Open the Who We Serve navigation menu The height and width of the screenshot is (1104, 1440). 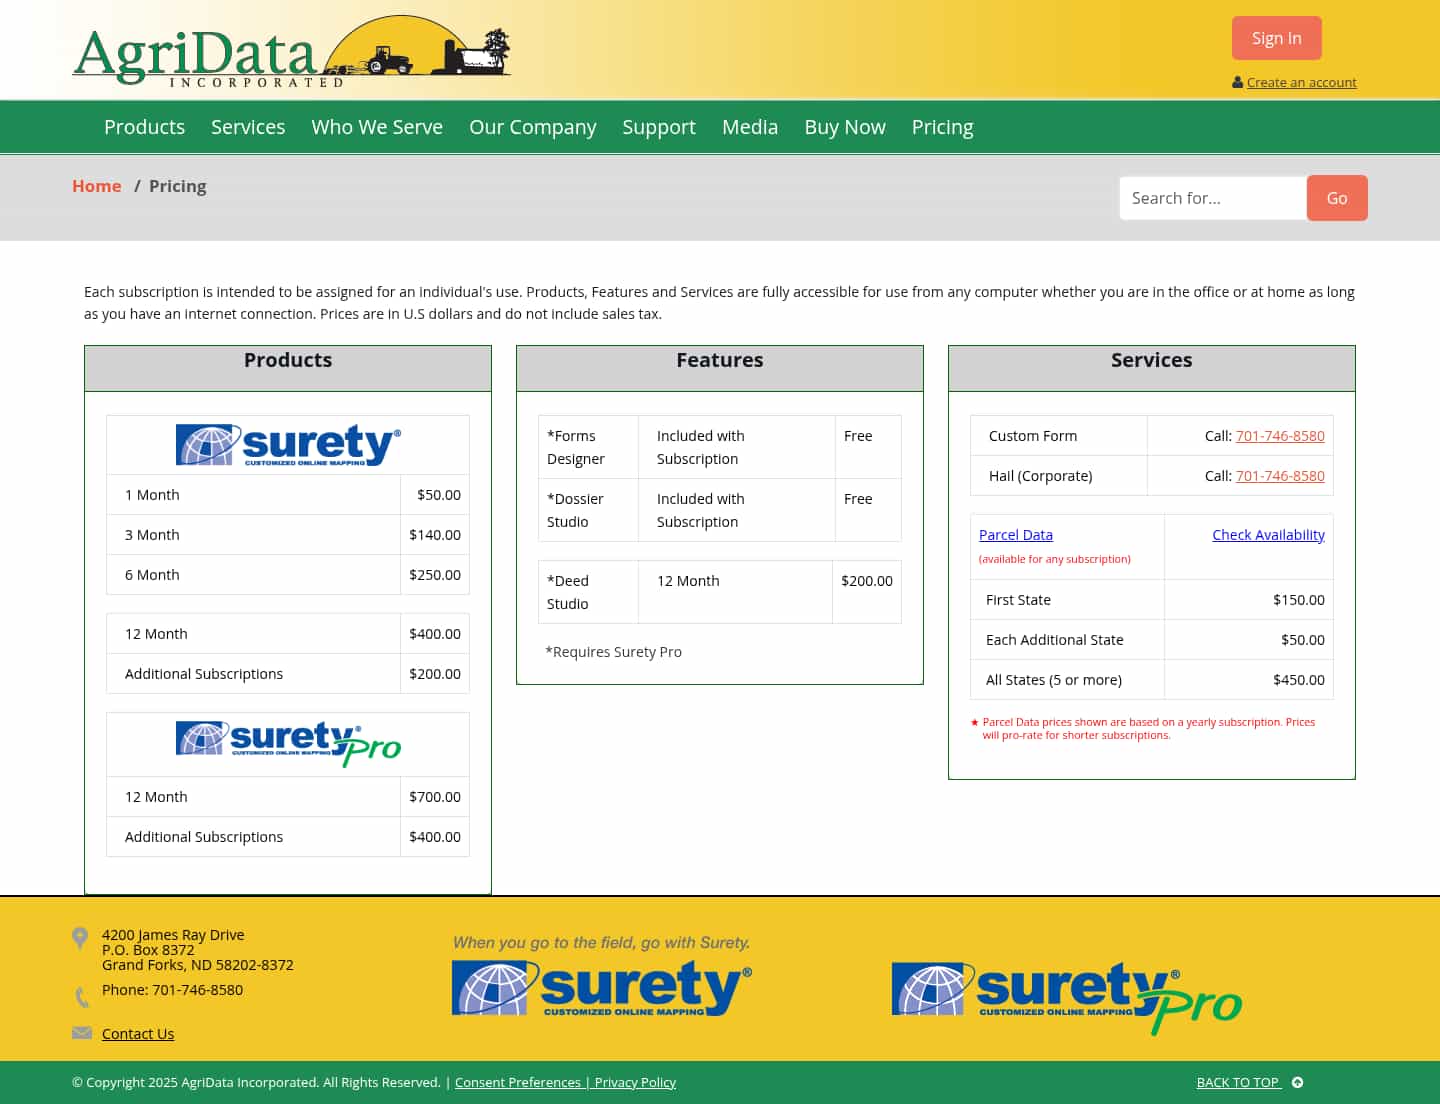[377, 126]
